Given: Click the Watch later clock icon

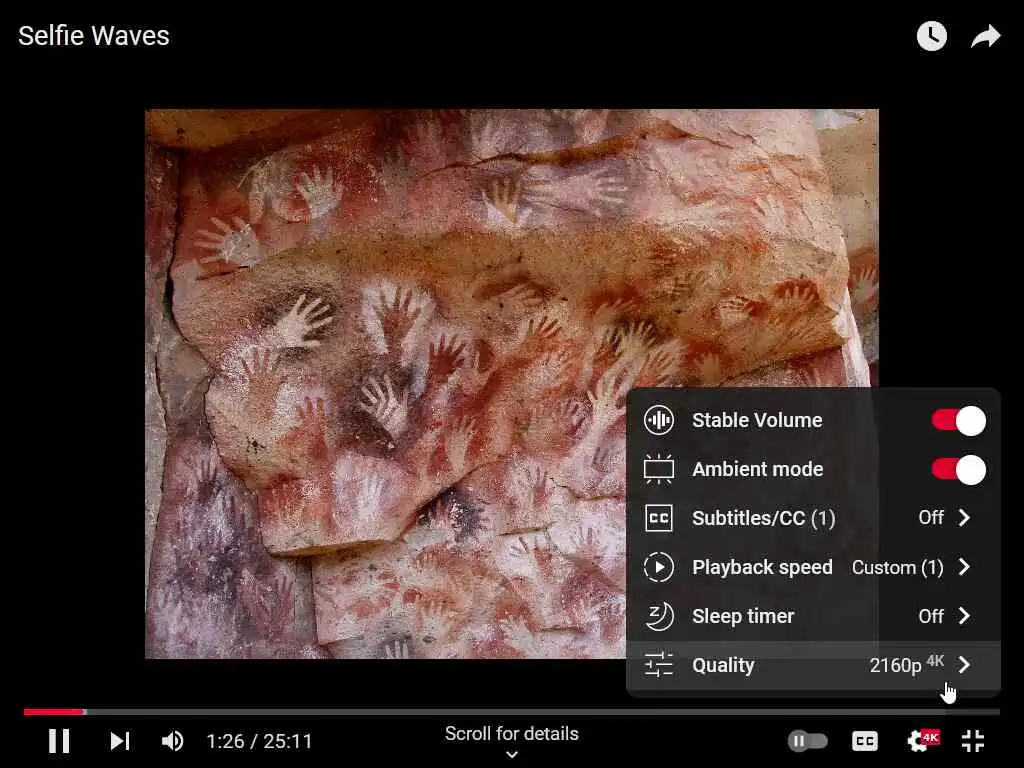Looking at the screenshot, I should (931, 36).
